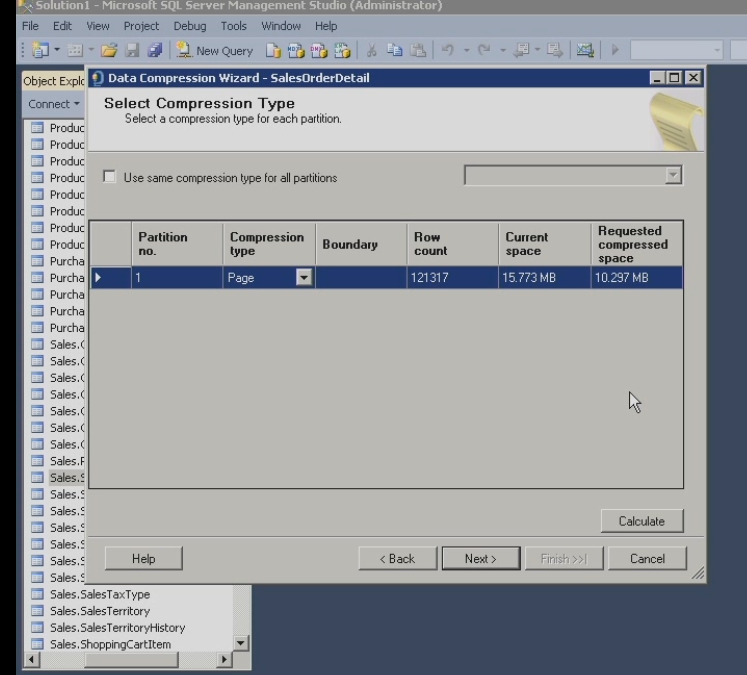
Task: Click the Start play arrow icon
Action: click(615, 50)
